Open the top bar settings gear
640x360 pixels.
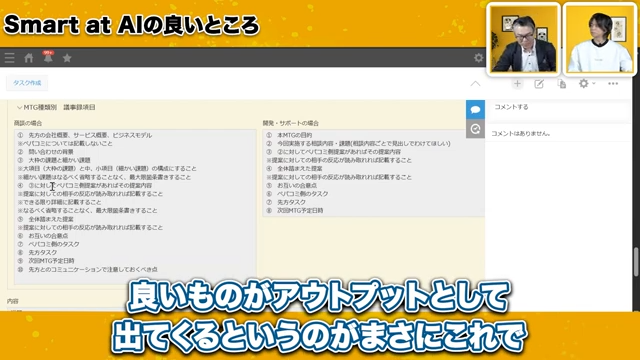click(x=478, y=58)
